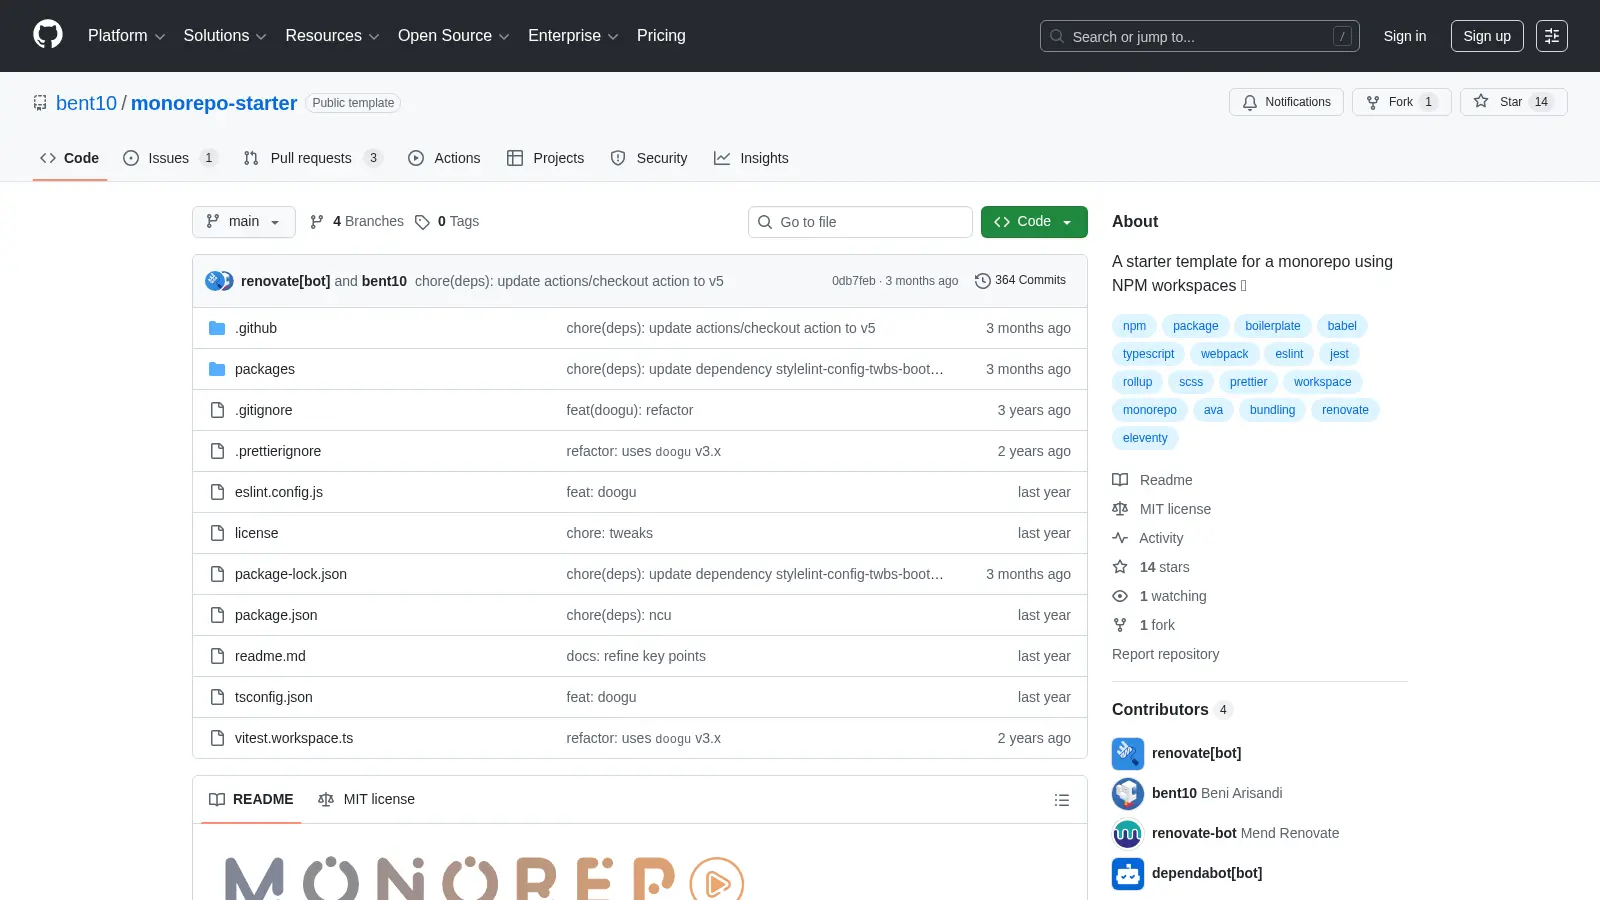Viewport: 1600px width, 900px height.
Task: Click the pulse icon beside Activity
Action: point(1120,538)
